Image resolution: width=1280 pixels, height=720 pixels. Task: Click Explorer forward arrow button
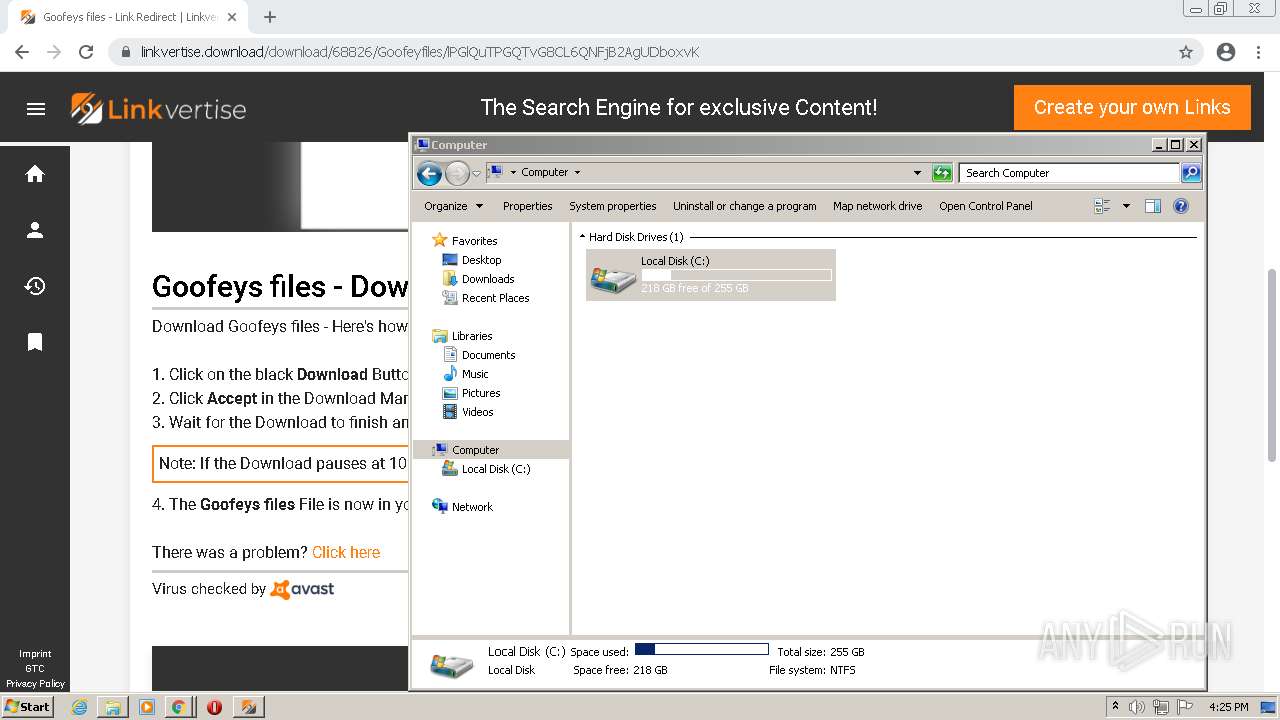pyautogui.click(x=457, y=173)
